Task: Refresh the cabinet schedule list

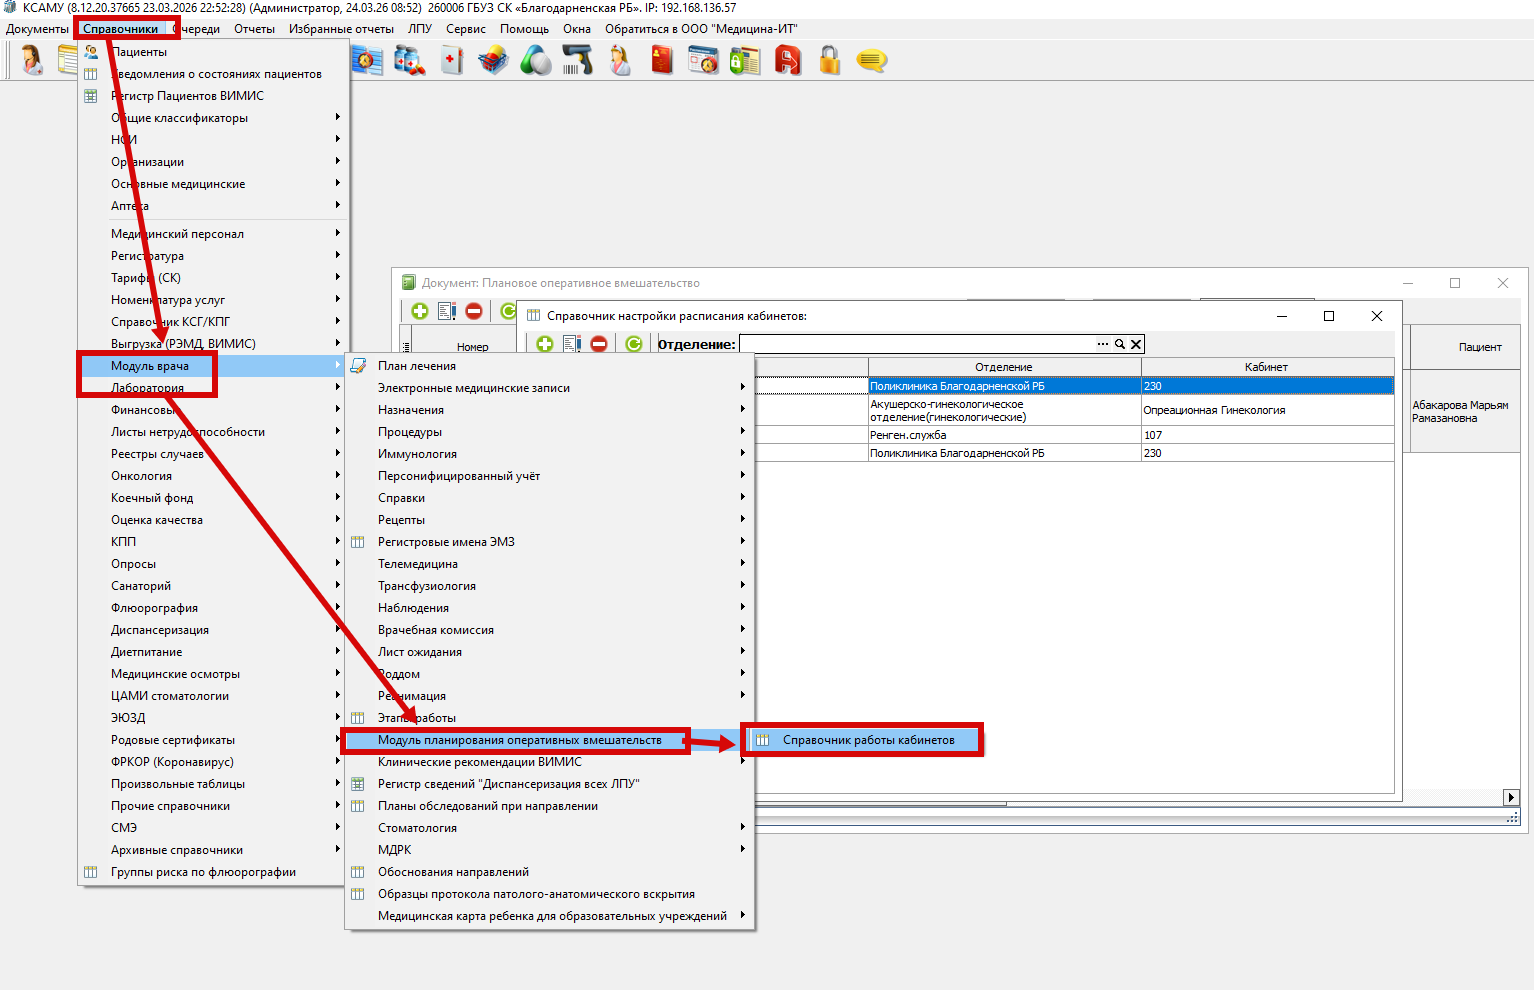Action: [x=634, y=344]
